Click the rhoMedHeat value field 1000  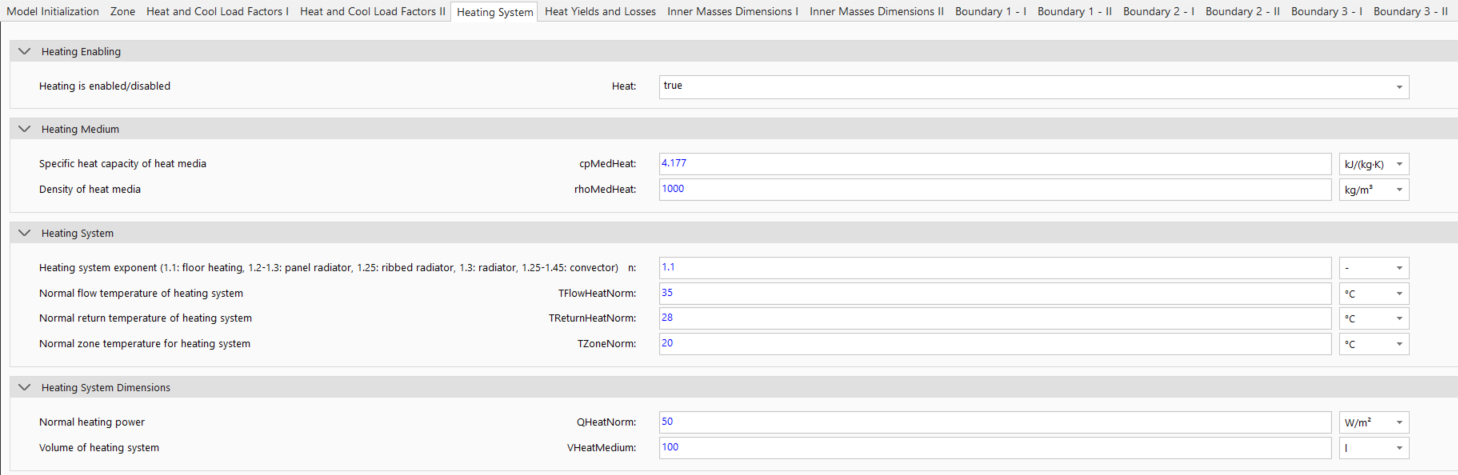pos(995,190)
